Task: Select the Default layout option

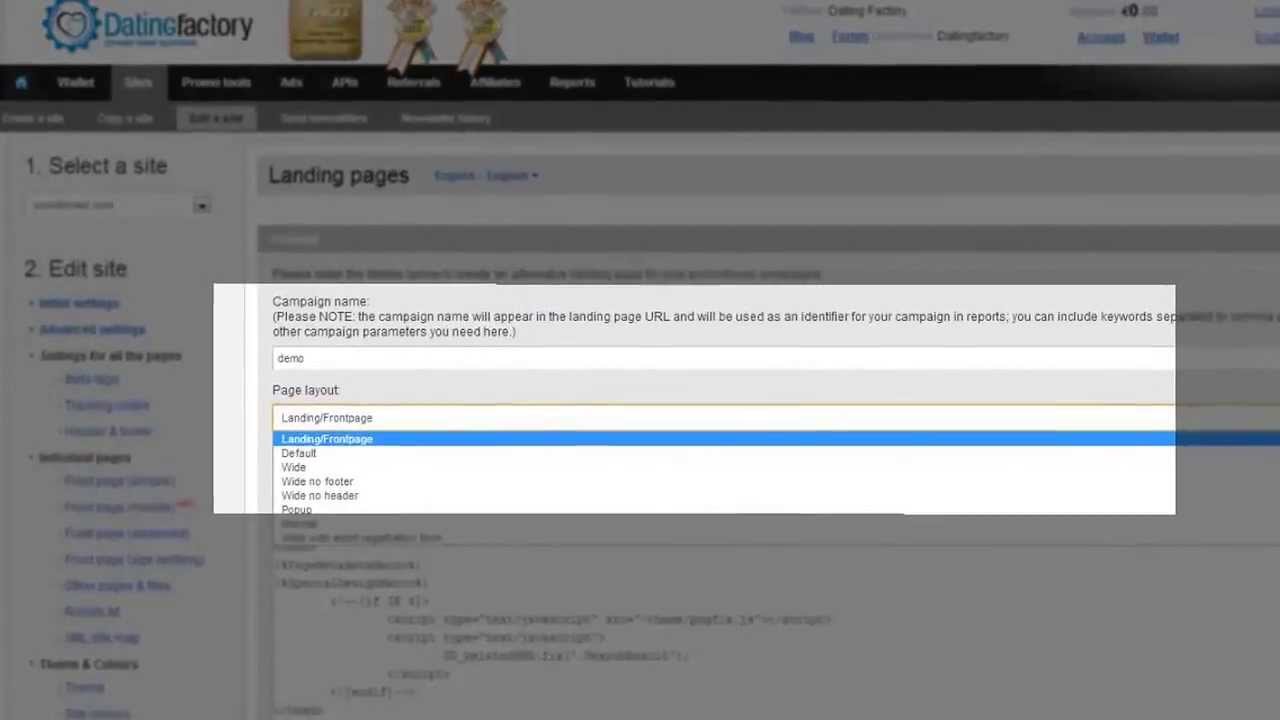Action: pyautogui.click(x=298, y=453)
